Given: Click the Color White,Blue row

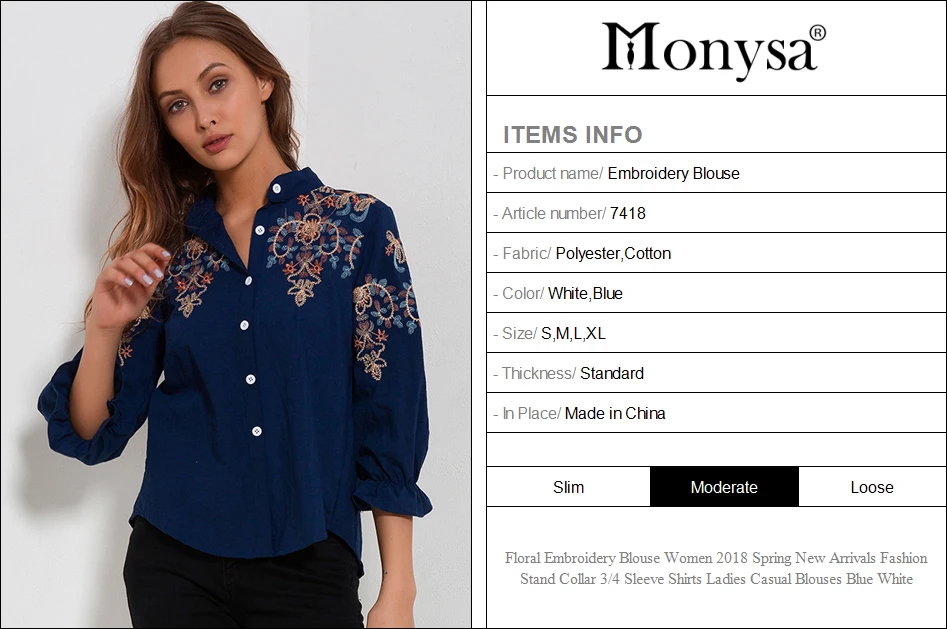Looking at the screenshot, I should (716, 293).
